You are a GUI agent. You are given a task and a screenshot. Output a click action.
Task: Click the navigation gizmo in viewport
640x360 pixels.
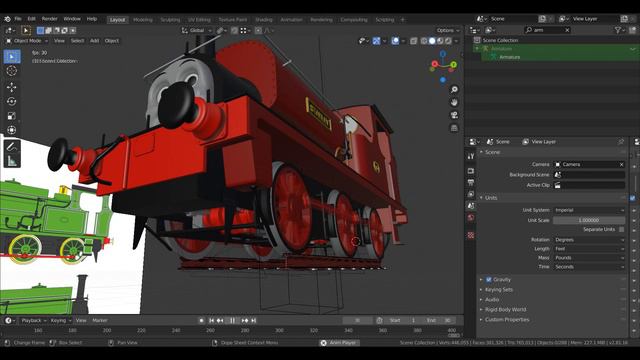(x=443, y=65)
